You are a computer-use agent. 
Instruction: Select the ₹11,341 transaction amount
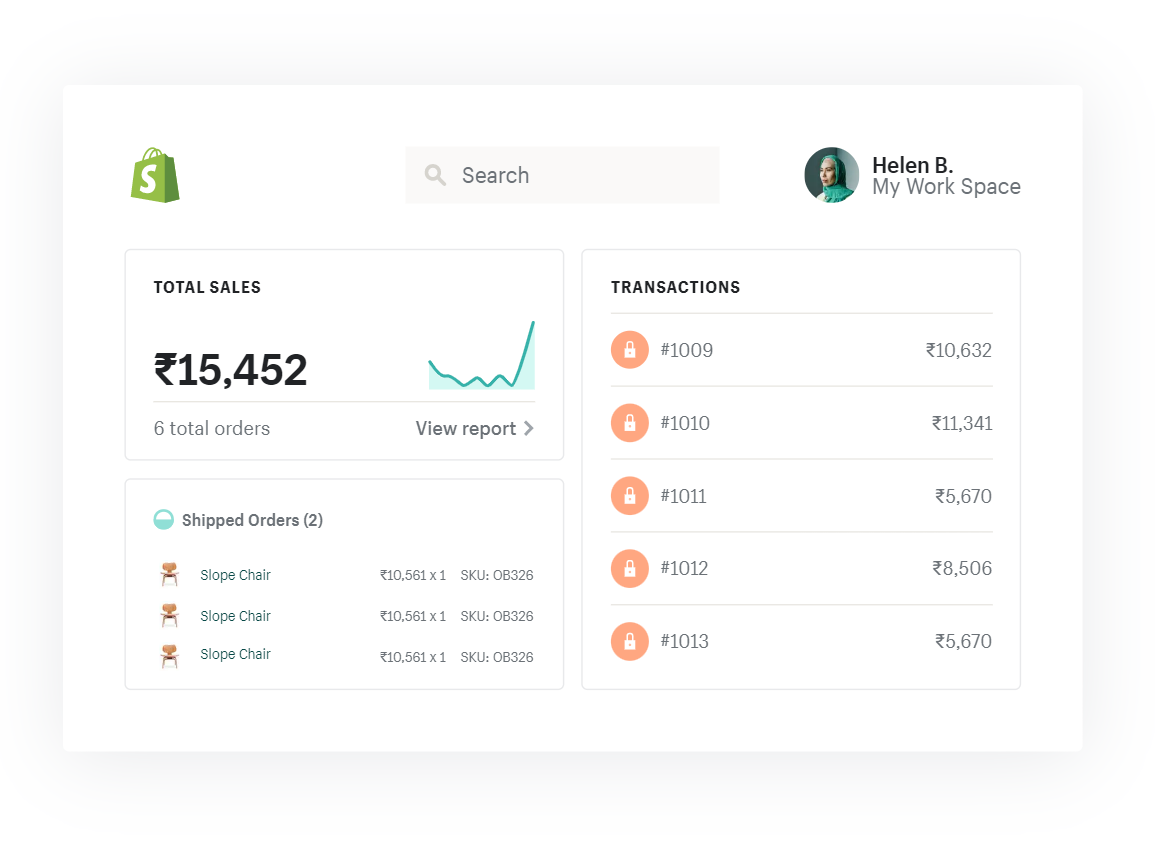(x=961, y=423)
